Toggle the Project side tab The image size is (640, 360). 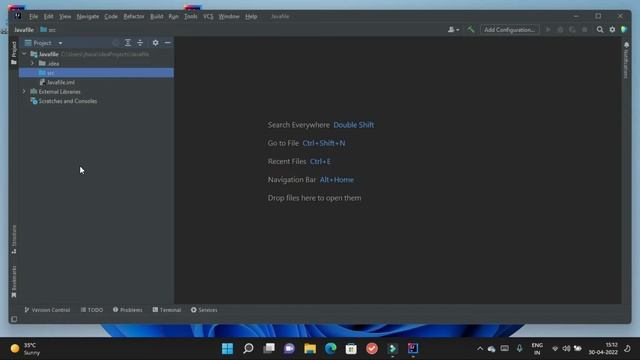tap(14, 53)
